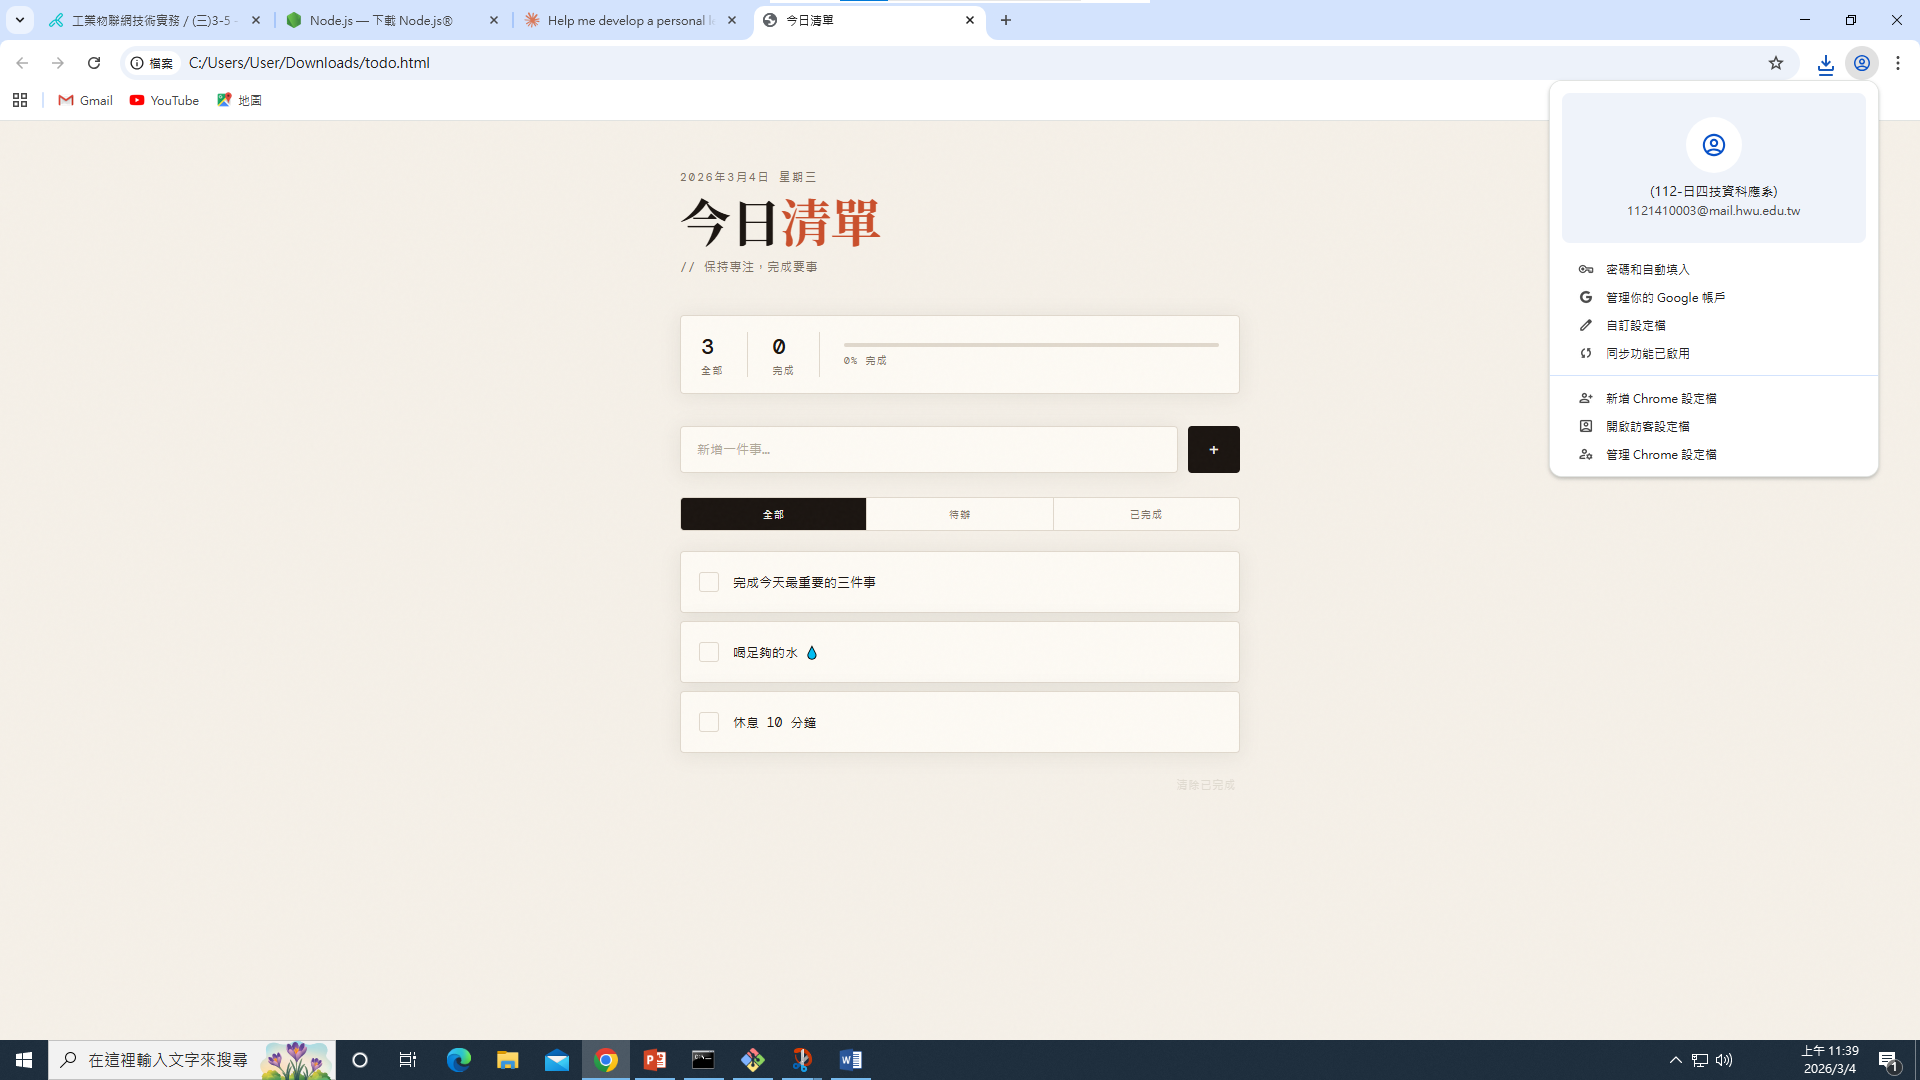The width and height of the screenshot is (1920, 1080).
Task: Open File Explorer from taskbar
Action: (508, 1060)
